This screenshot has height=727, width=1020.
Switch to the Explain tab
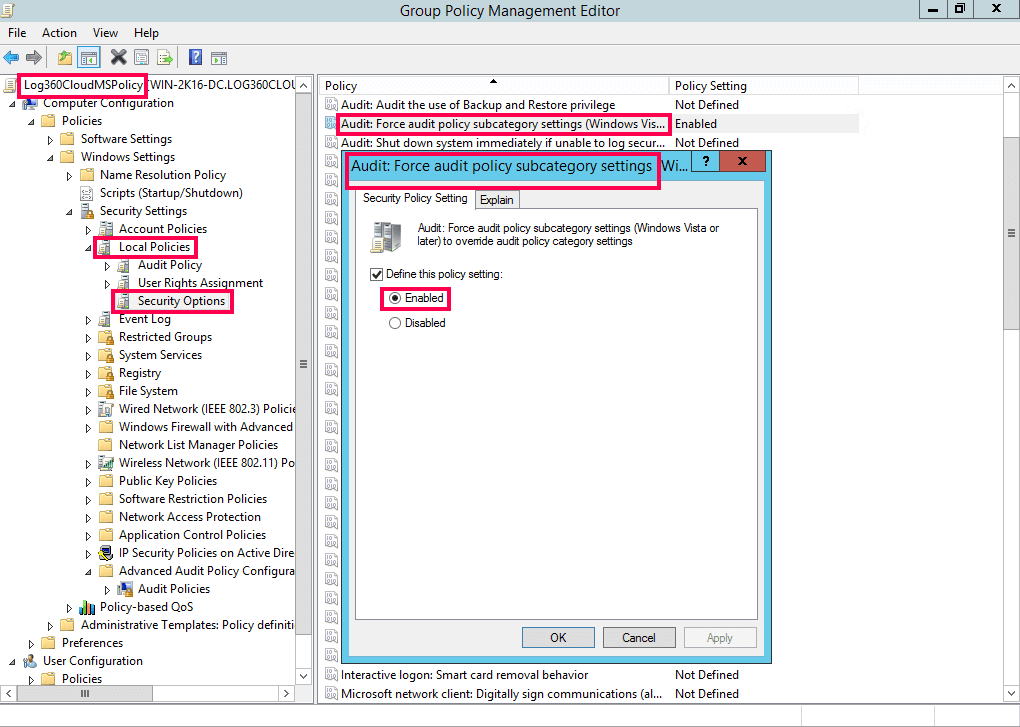(x=497, y=199)
